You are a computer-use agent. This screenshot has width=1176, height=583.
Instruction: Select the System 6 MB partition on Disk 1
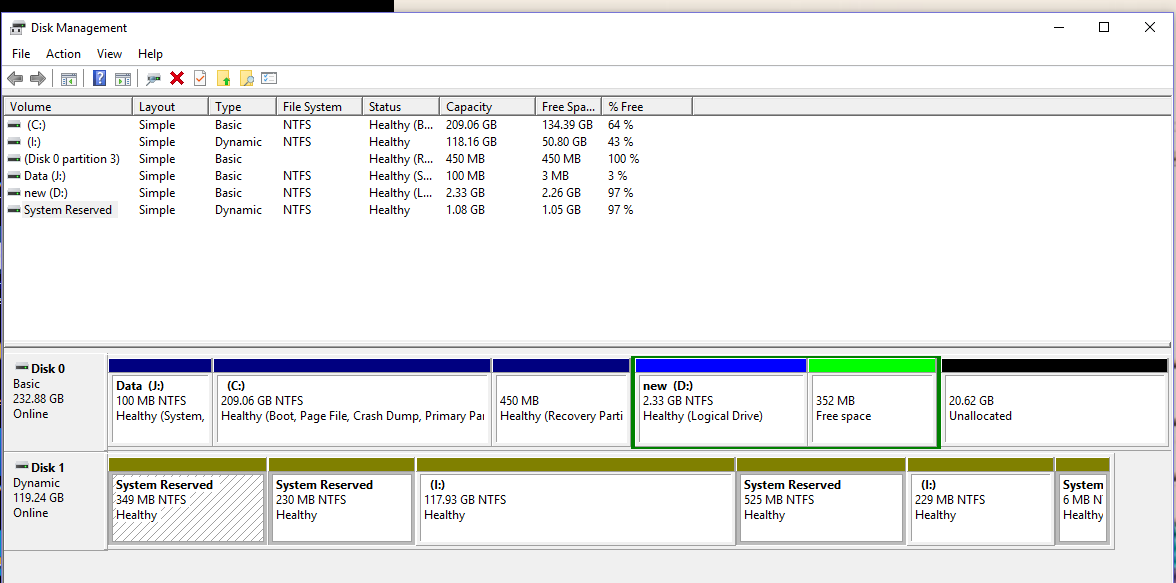[x=1082, y=501]
